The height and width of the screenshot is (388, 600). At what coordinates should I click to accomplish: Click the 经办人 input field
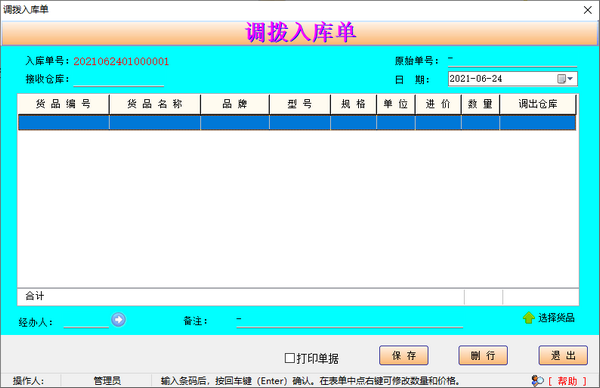[86, 321]
